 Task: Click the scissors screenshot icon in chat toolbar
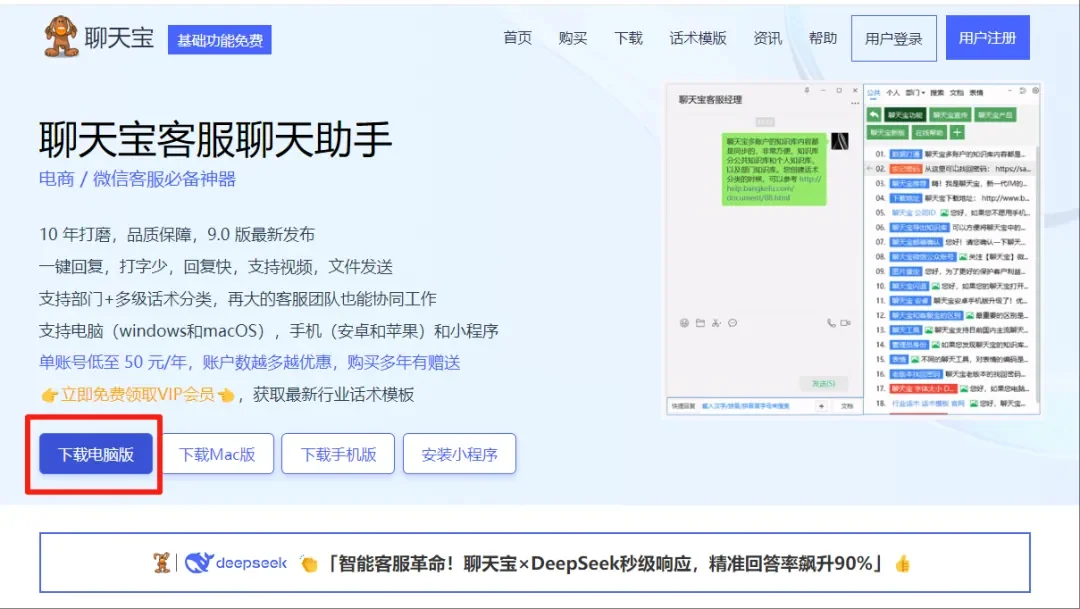(716, 322)
